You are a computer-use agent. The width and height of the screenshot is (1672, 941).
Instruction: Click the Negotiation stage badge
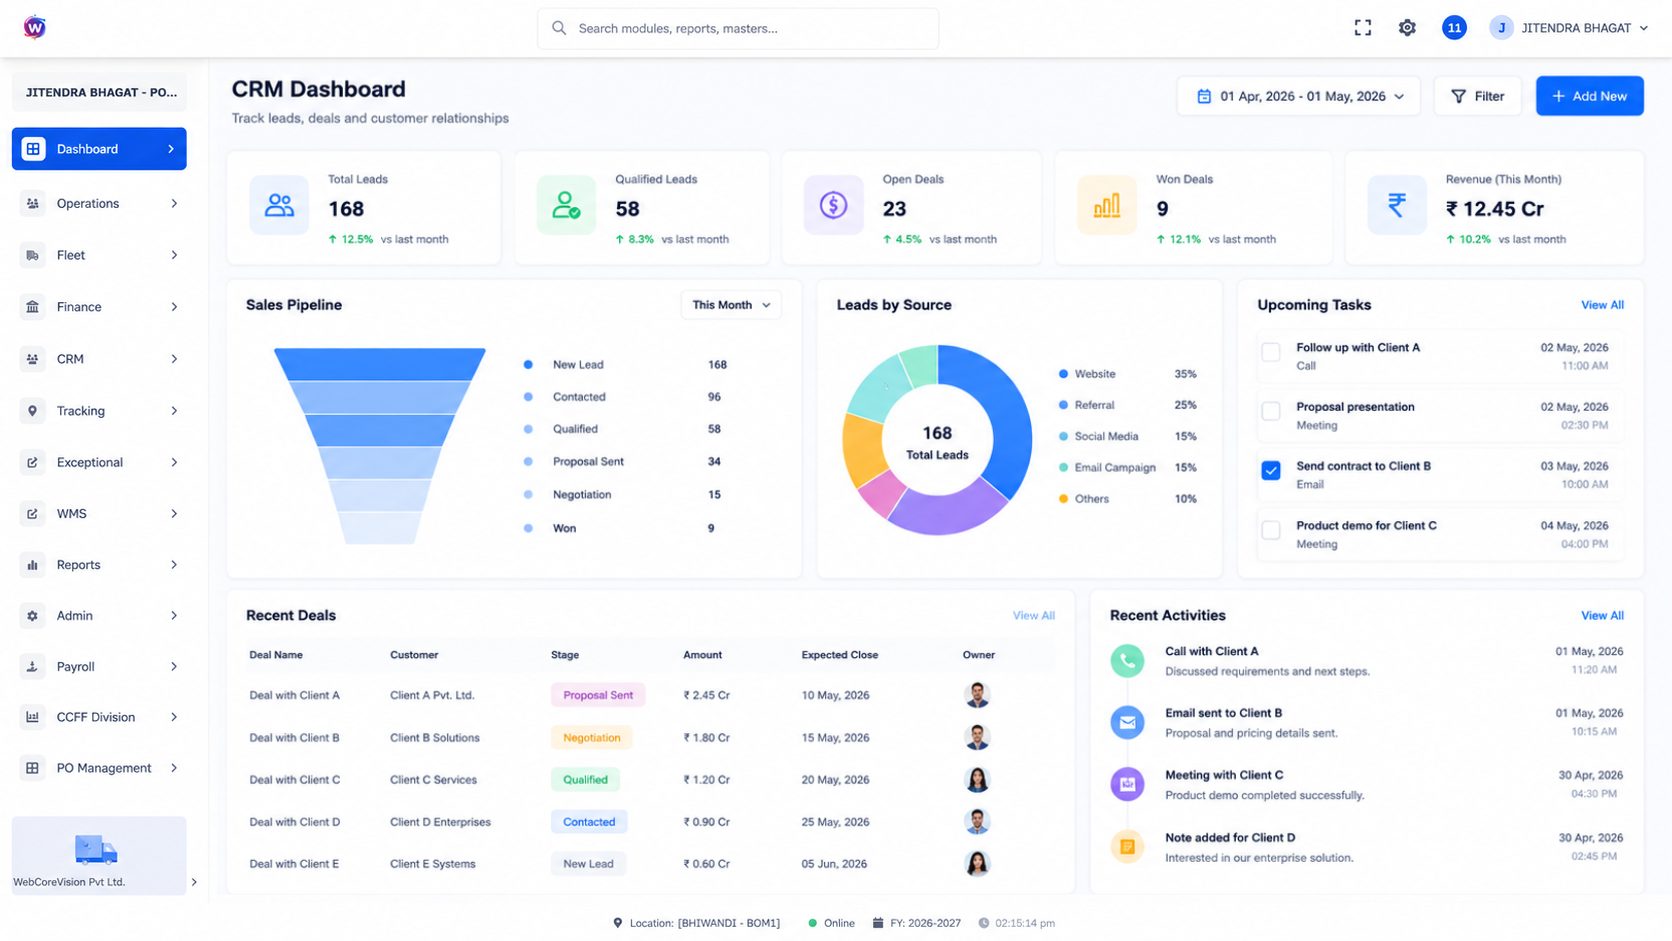(x=591, y=738)
